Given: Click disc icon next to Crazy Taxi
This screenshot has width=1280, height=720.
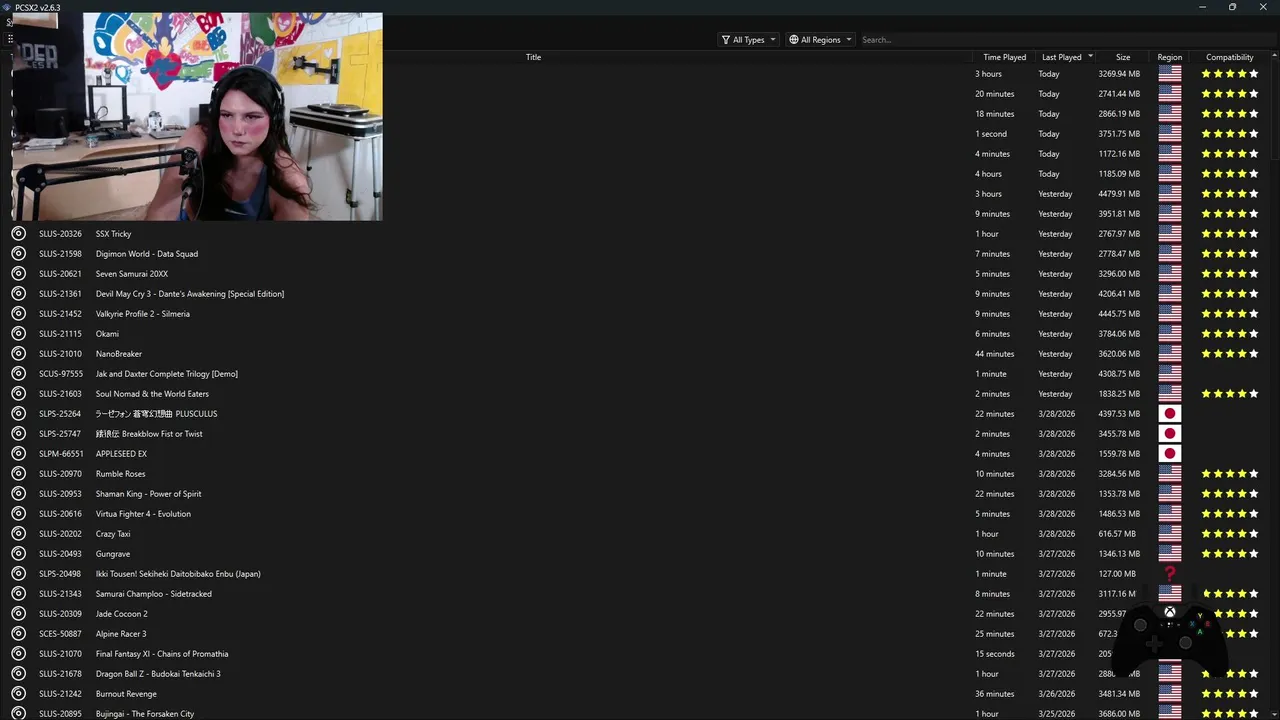Looking at the screenshot, I should (x=18, y=534).
